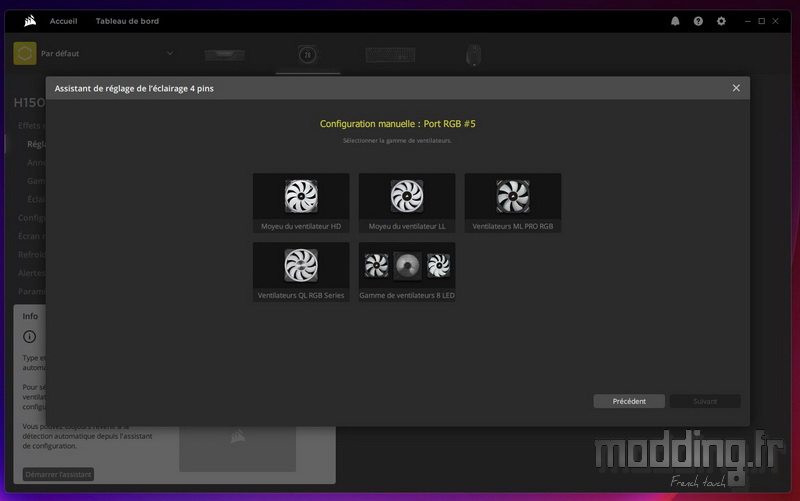Open the Accueil tab
The height and width of the screenshot is (501, 800).
point(63,21)
